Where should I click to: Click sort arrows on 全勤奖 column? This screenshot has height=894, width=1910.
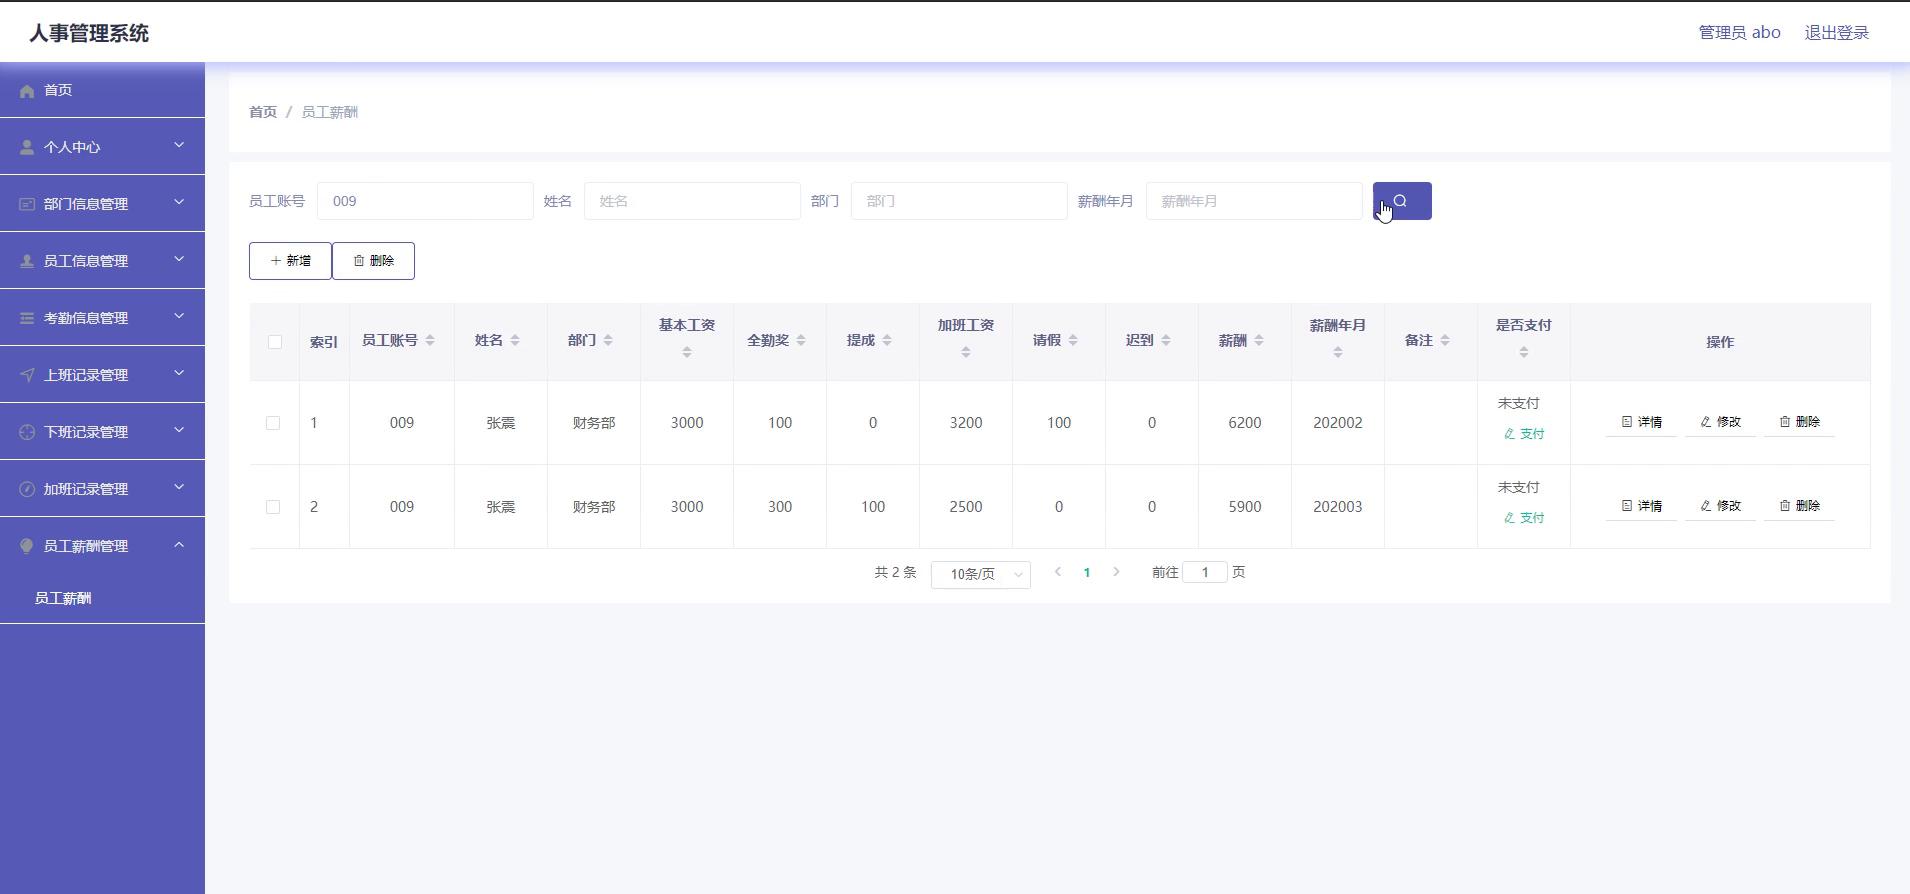point(801,341)
